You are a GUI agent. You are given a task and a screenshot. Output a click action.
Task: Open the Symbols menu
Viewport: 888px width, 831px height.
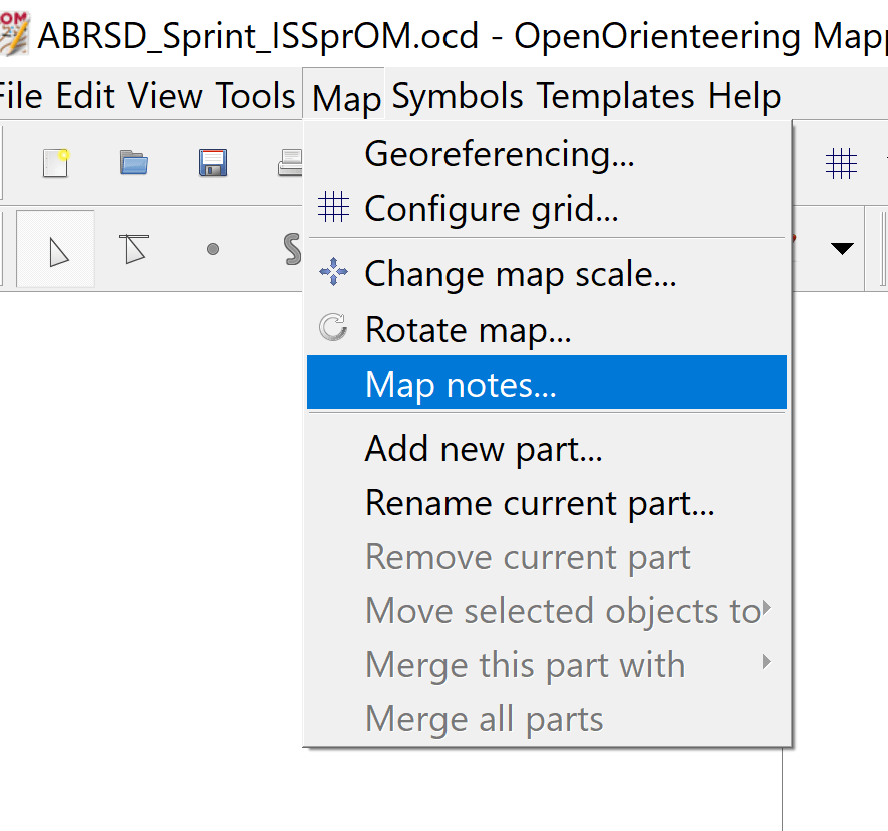458,95
